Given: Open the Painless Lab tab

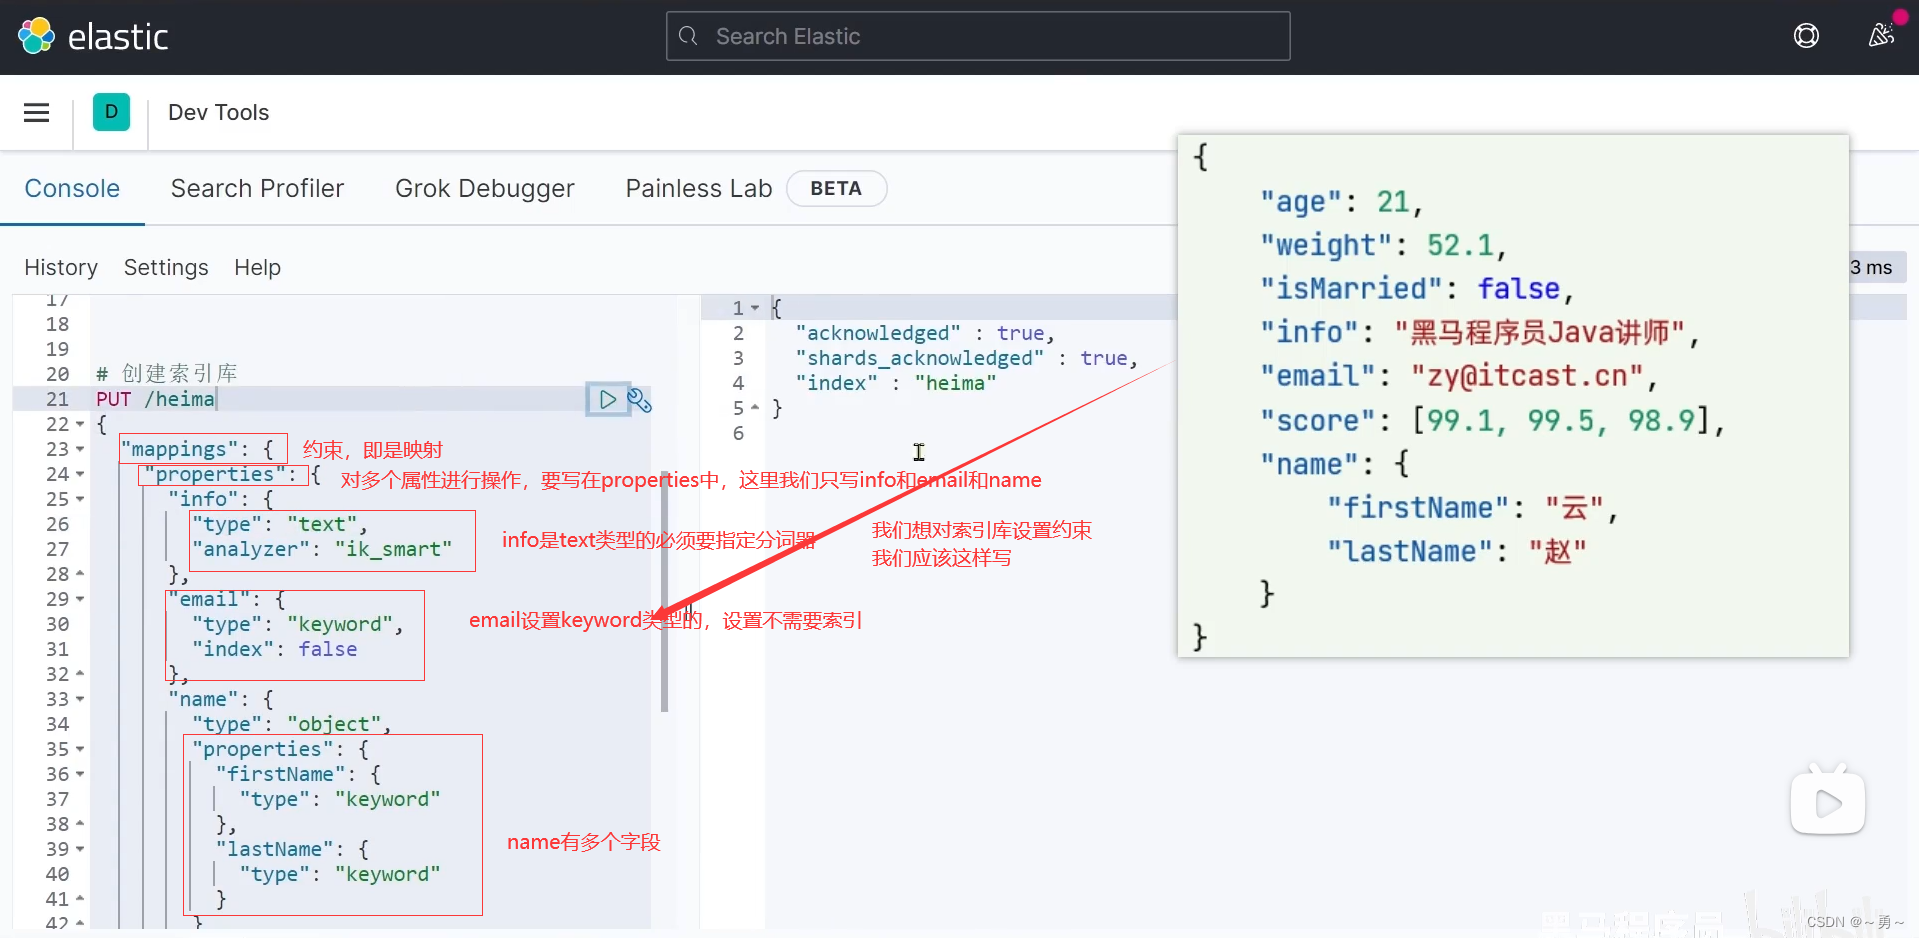Looking at the screenshot, I should pyautogui.click(x=699, y=188).
